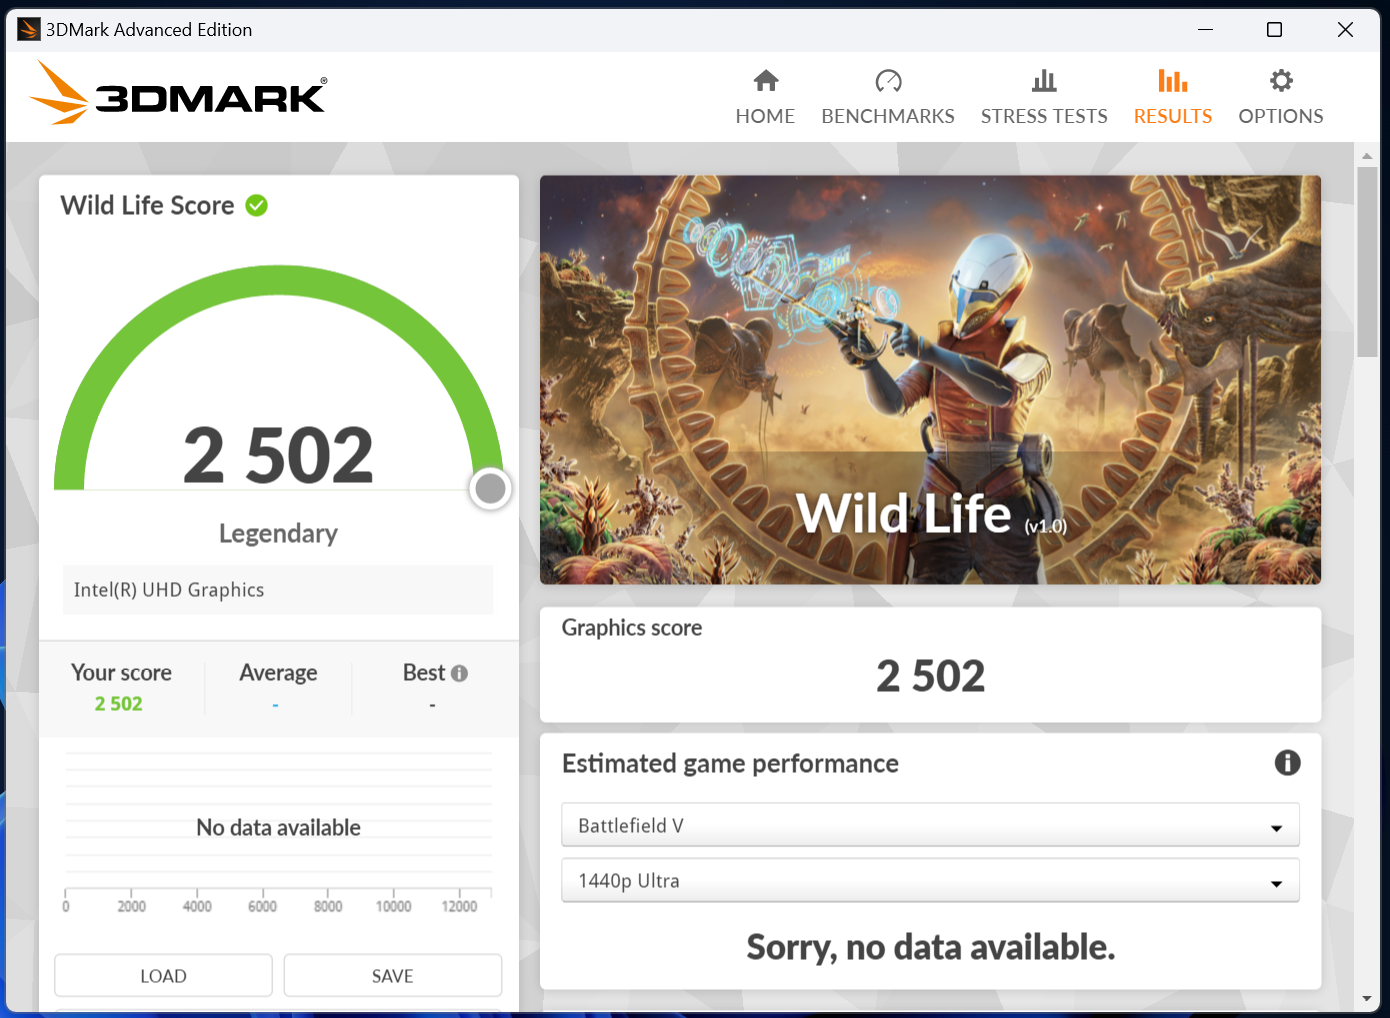Minimize the 3DMark window
Screen dimensions: 1390x1018
[1206, 29]
